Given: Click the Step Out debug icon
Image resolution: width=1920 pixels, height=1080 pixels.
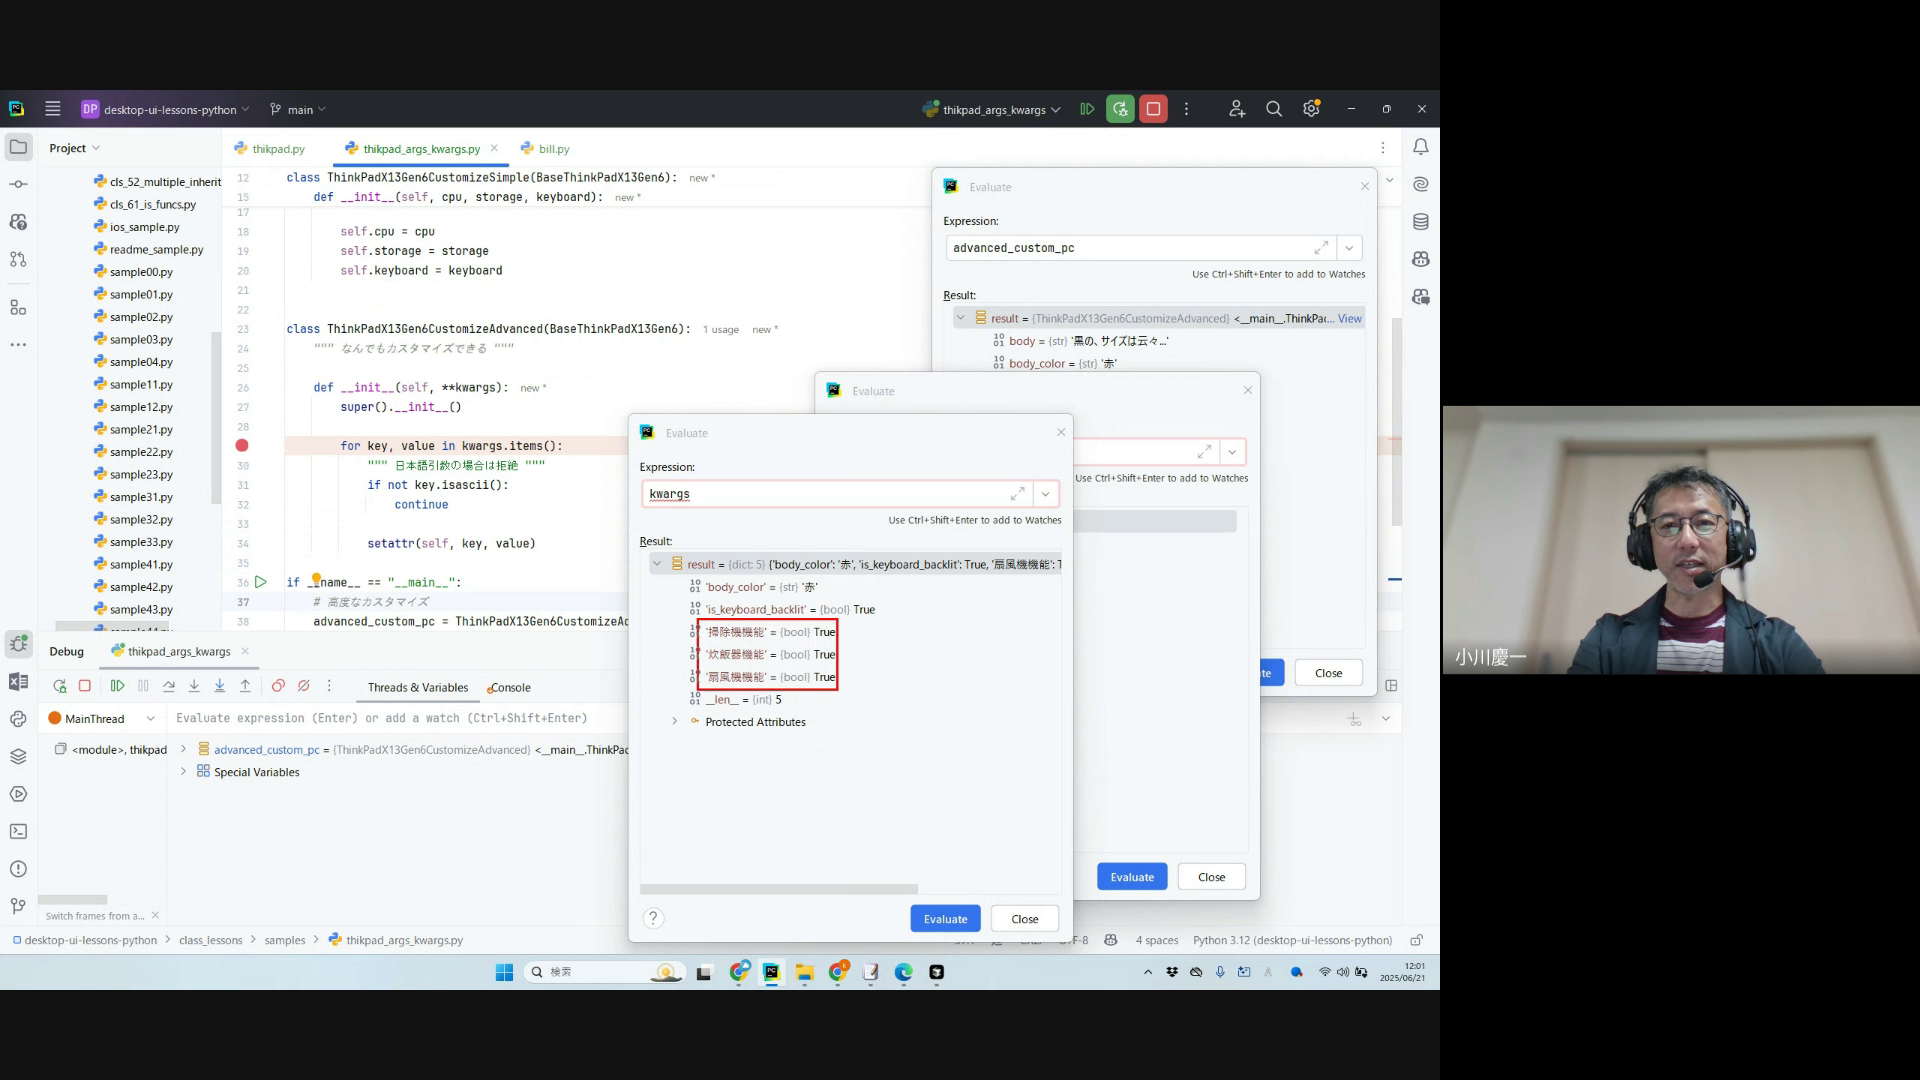Looking at the screenshot, I should (245, 686).
